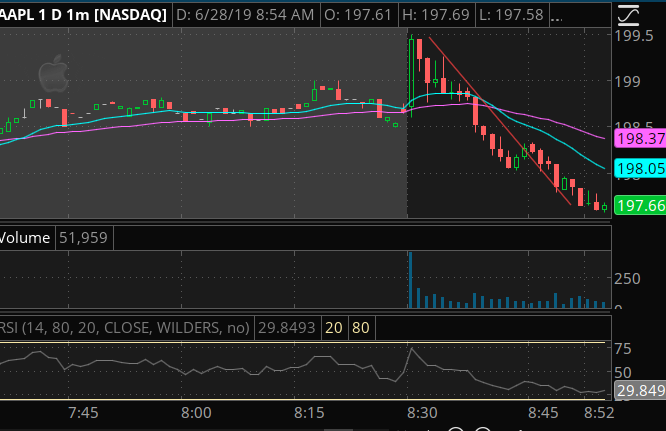Click the tall 8:30 volume spike bar
666x431 pixels.
coord(410,280)
